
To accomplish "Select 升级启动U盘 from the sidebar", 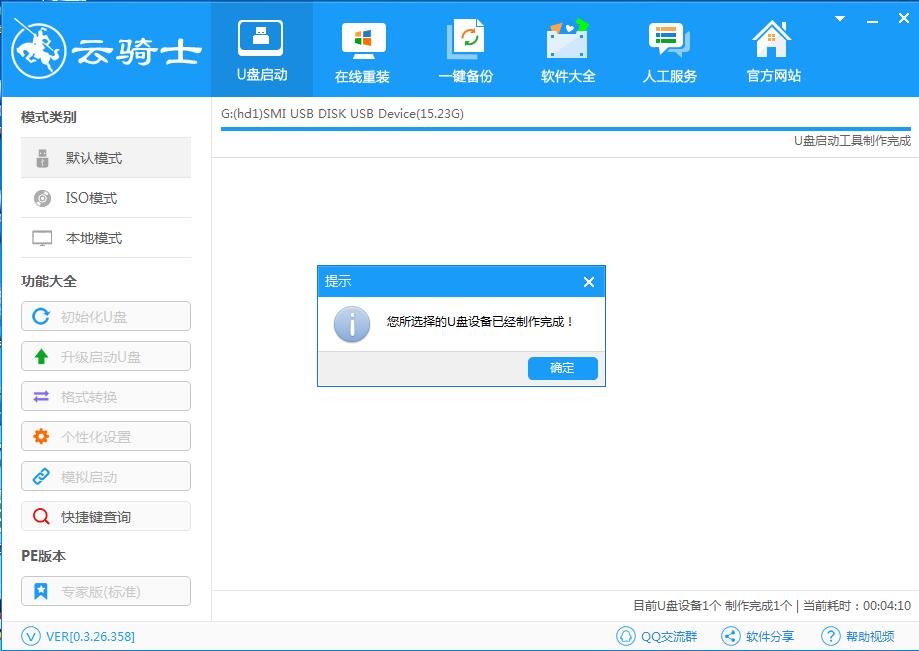I will pos(105,356).
